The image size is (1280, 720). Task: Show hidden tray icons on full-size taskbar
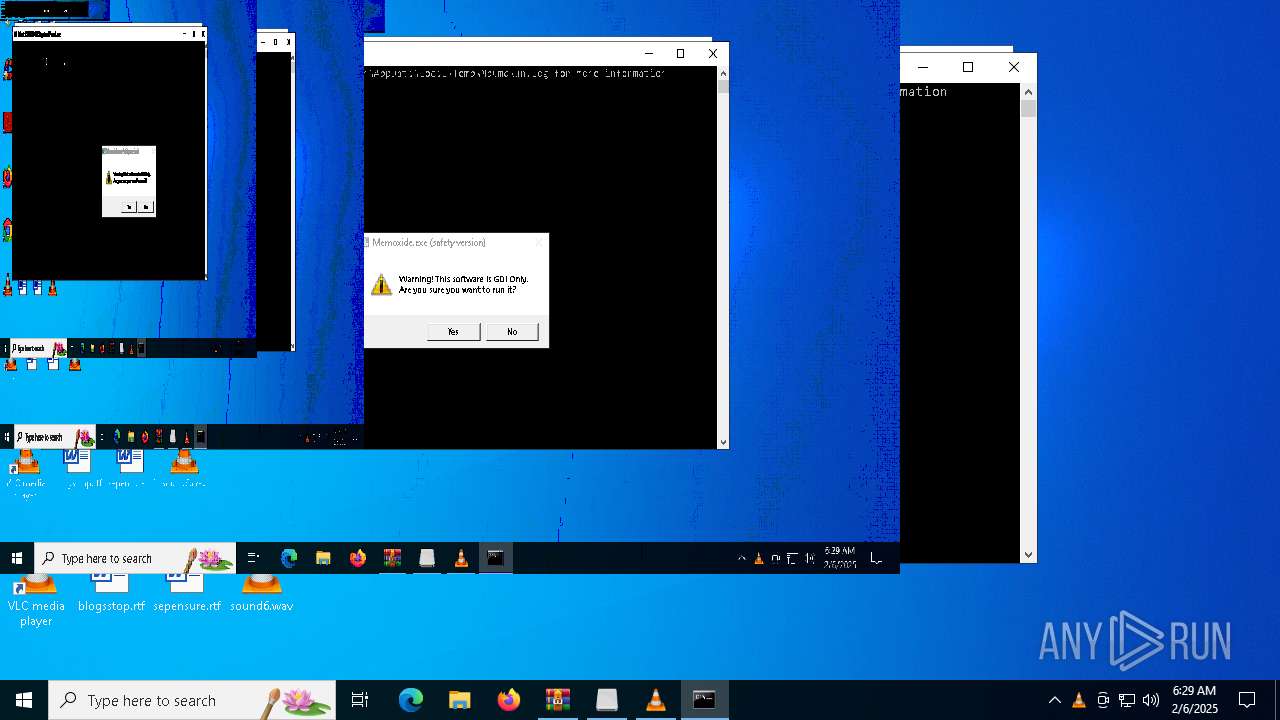[x=1054, y=700]
